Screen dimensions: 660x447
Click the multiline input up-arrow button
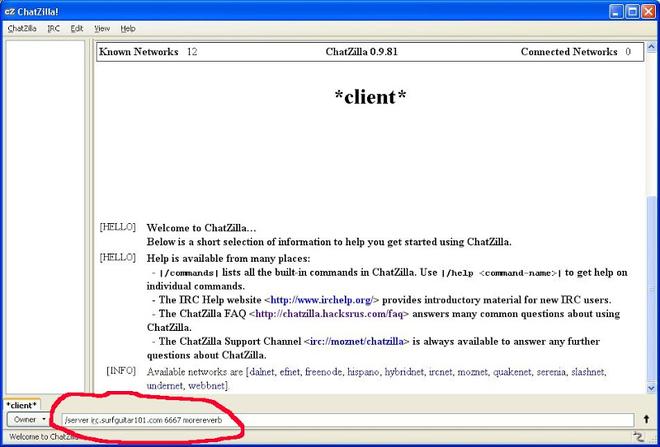(646, 419)
